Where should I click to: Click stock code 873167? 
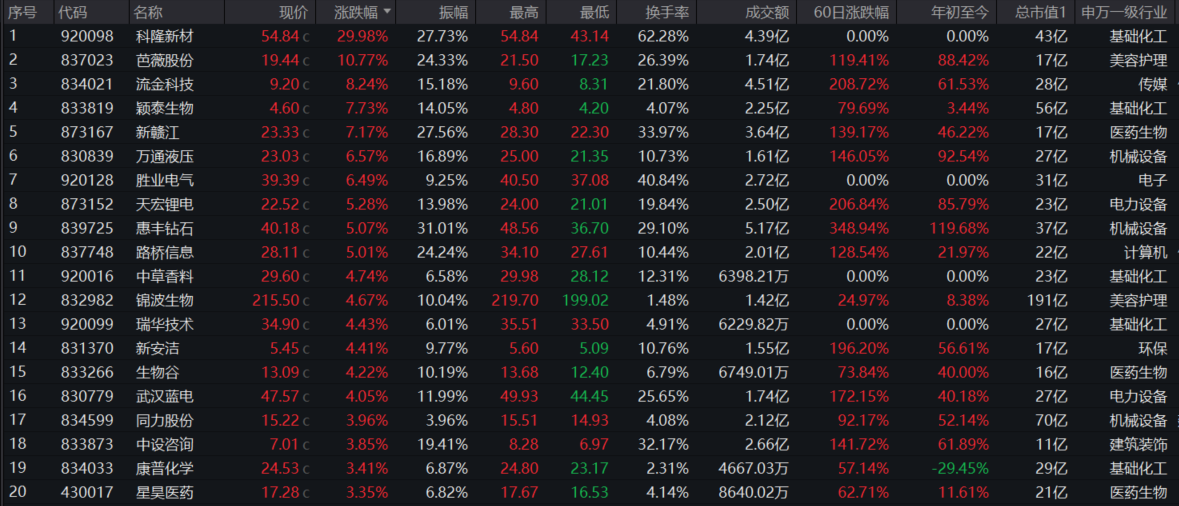[86, 132]
